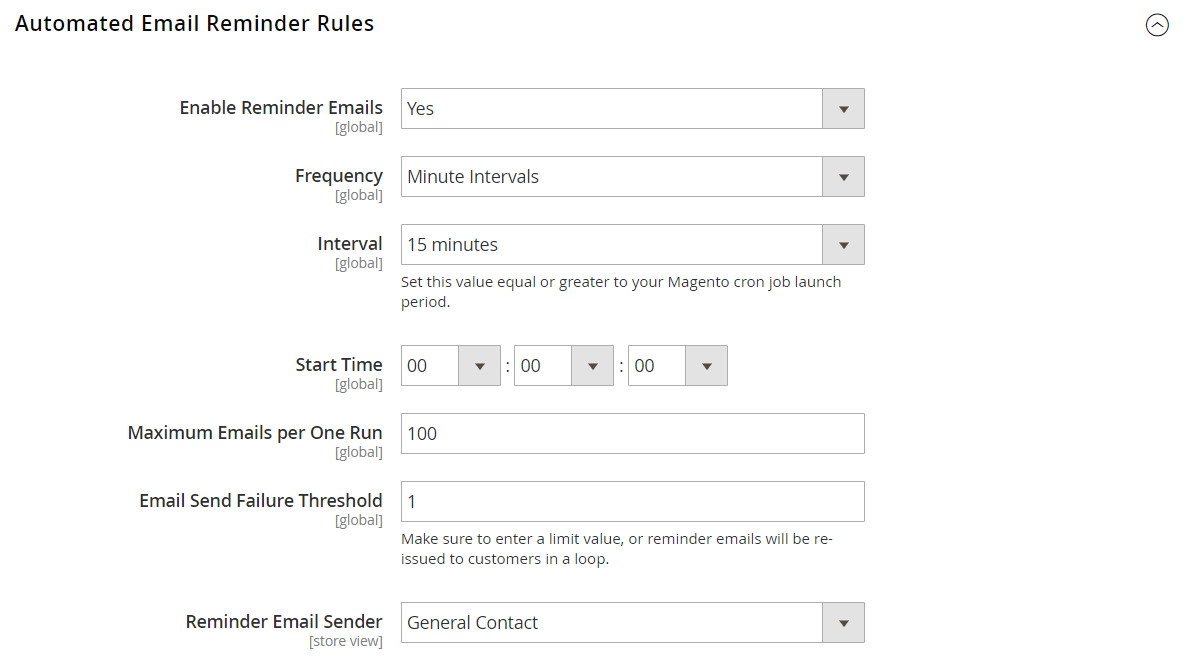Click the Minute Intervals value in Frequency
Viewport: 1185px width, 664px height.
(473, 176)
